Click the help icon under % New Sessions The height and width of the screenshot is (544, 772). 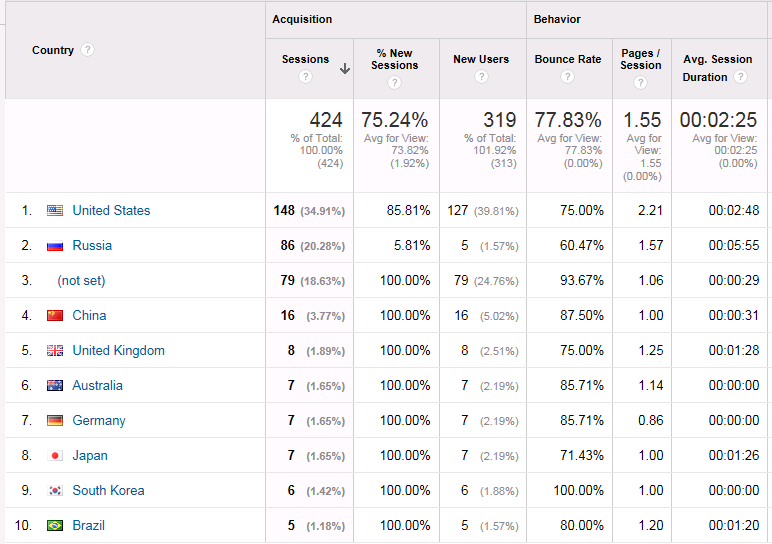coord(395,82)
